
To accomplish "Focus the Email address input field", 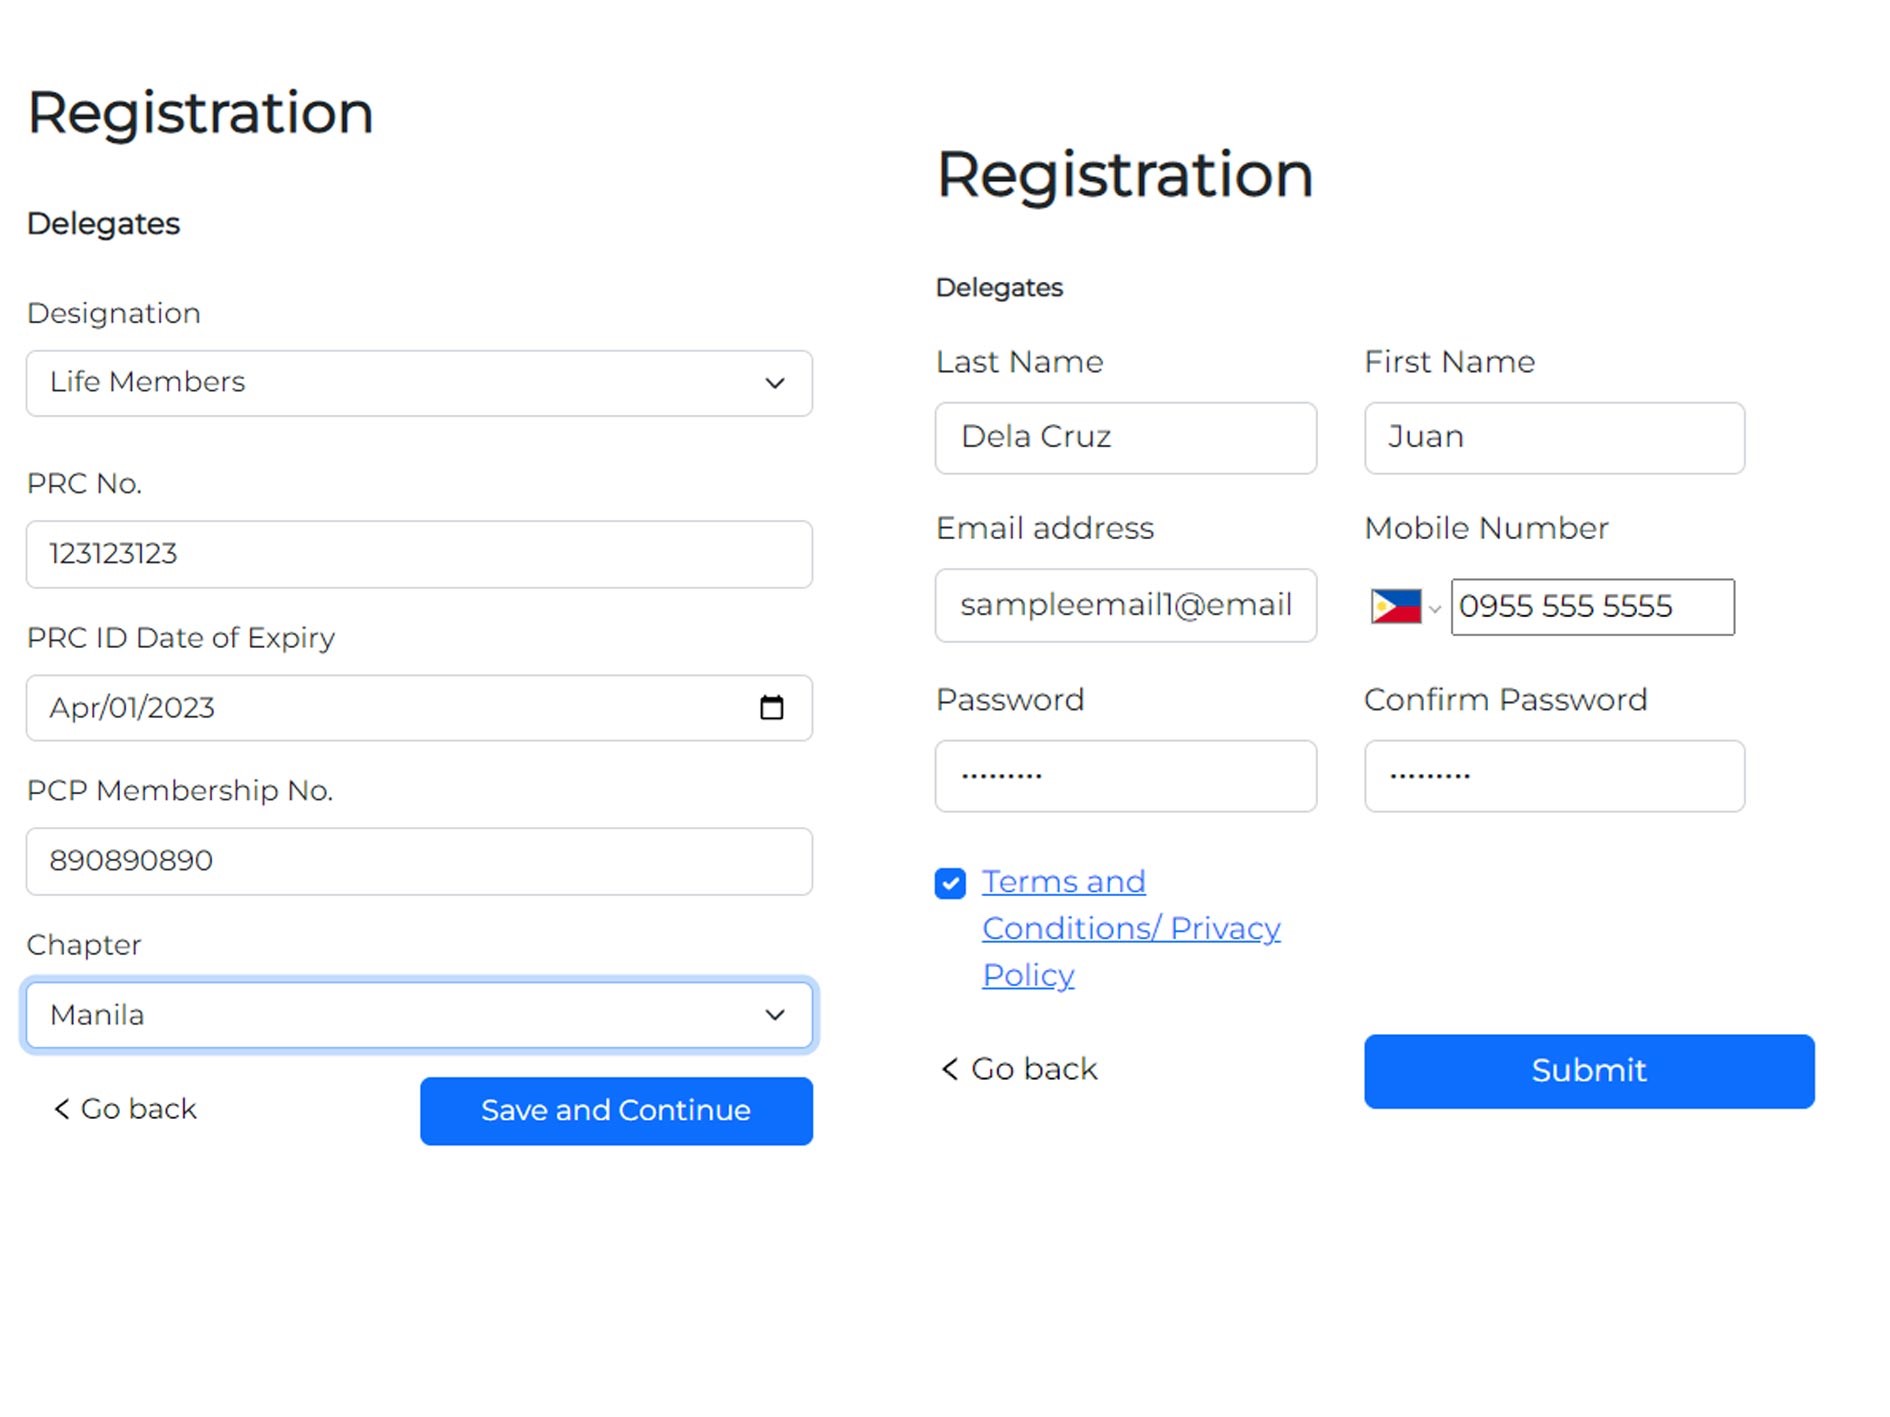I will tap(1125, 606).
